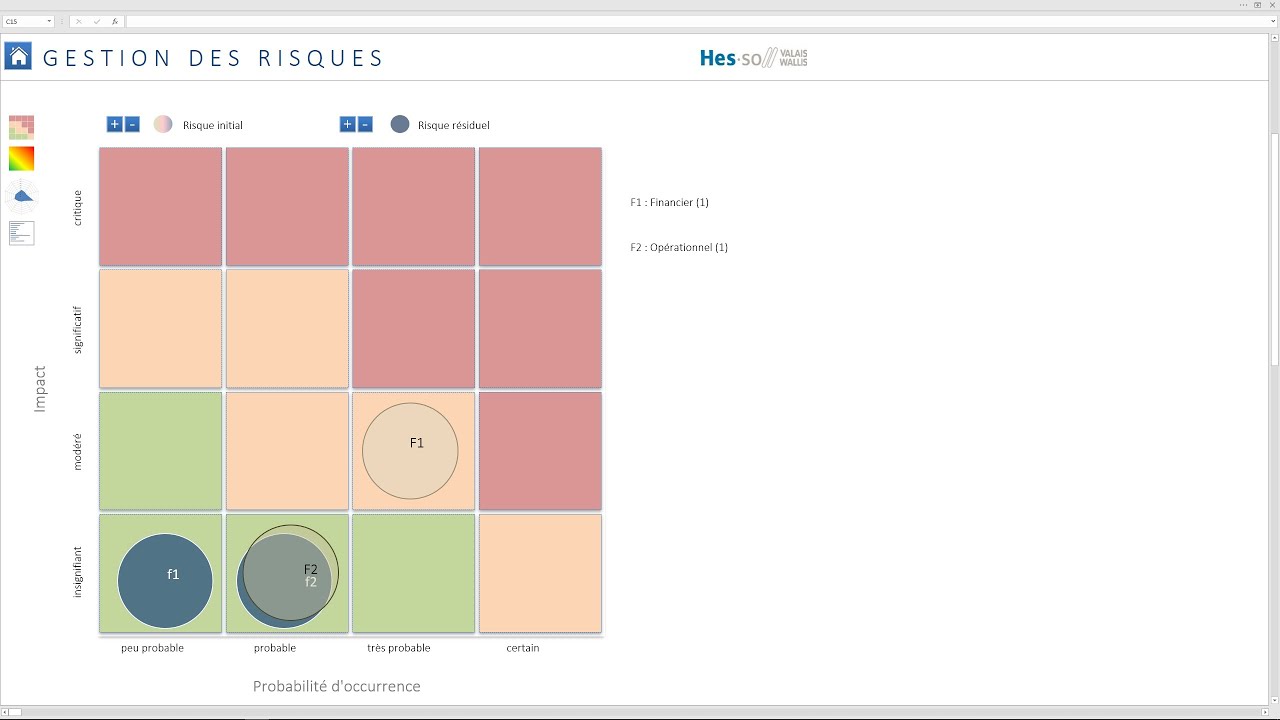Click the Risque résiduel legend circle icon
The image size is (1280, 720).
(400, 124)
